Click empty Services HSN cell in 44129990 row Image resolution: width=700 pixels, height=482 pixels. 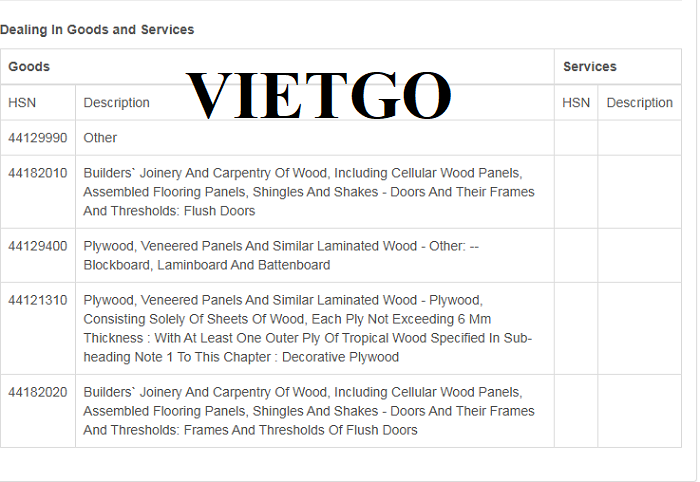(x=576, y=138)
